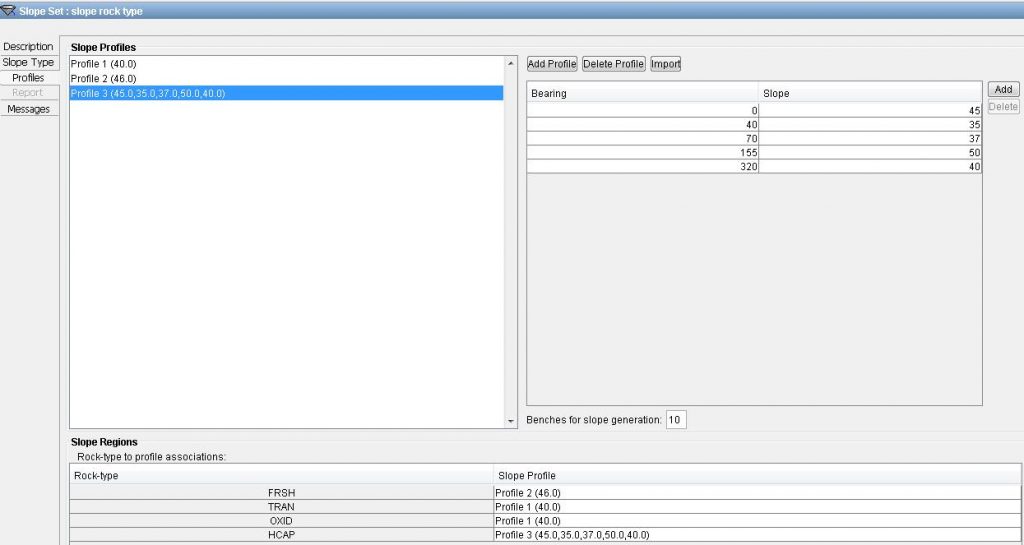Edit Benches for slope generation field
Viewport: 1024px width, 545px height.
(676, 420)
